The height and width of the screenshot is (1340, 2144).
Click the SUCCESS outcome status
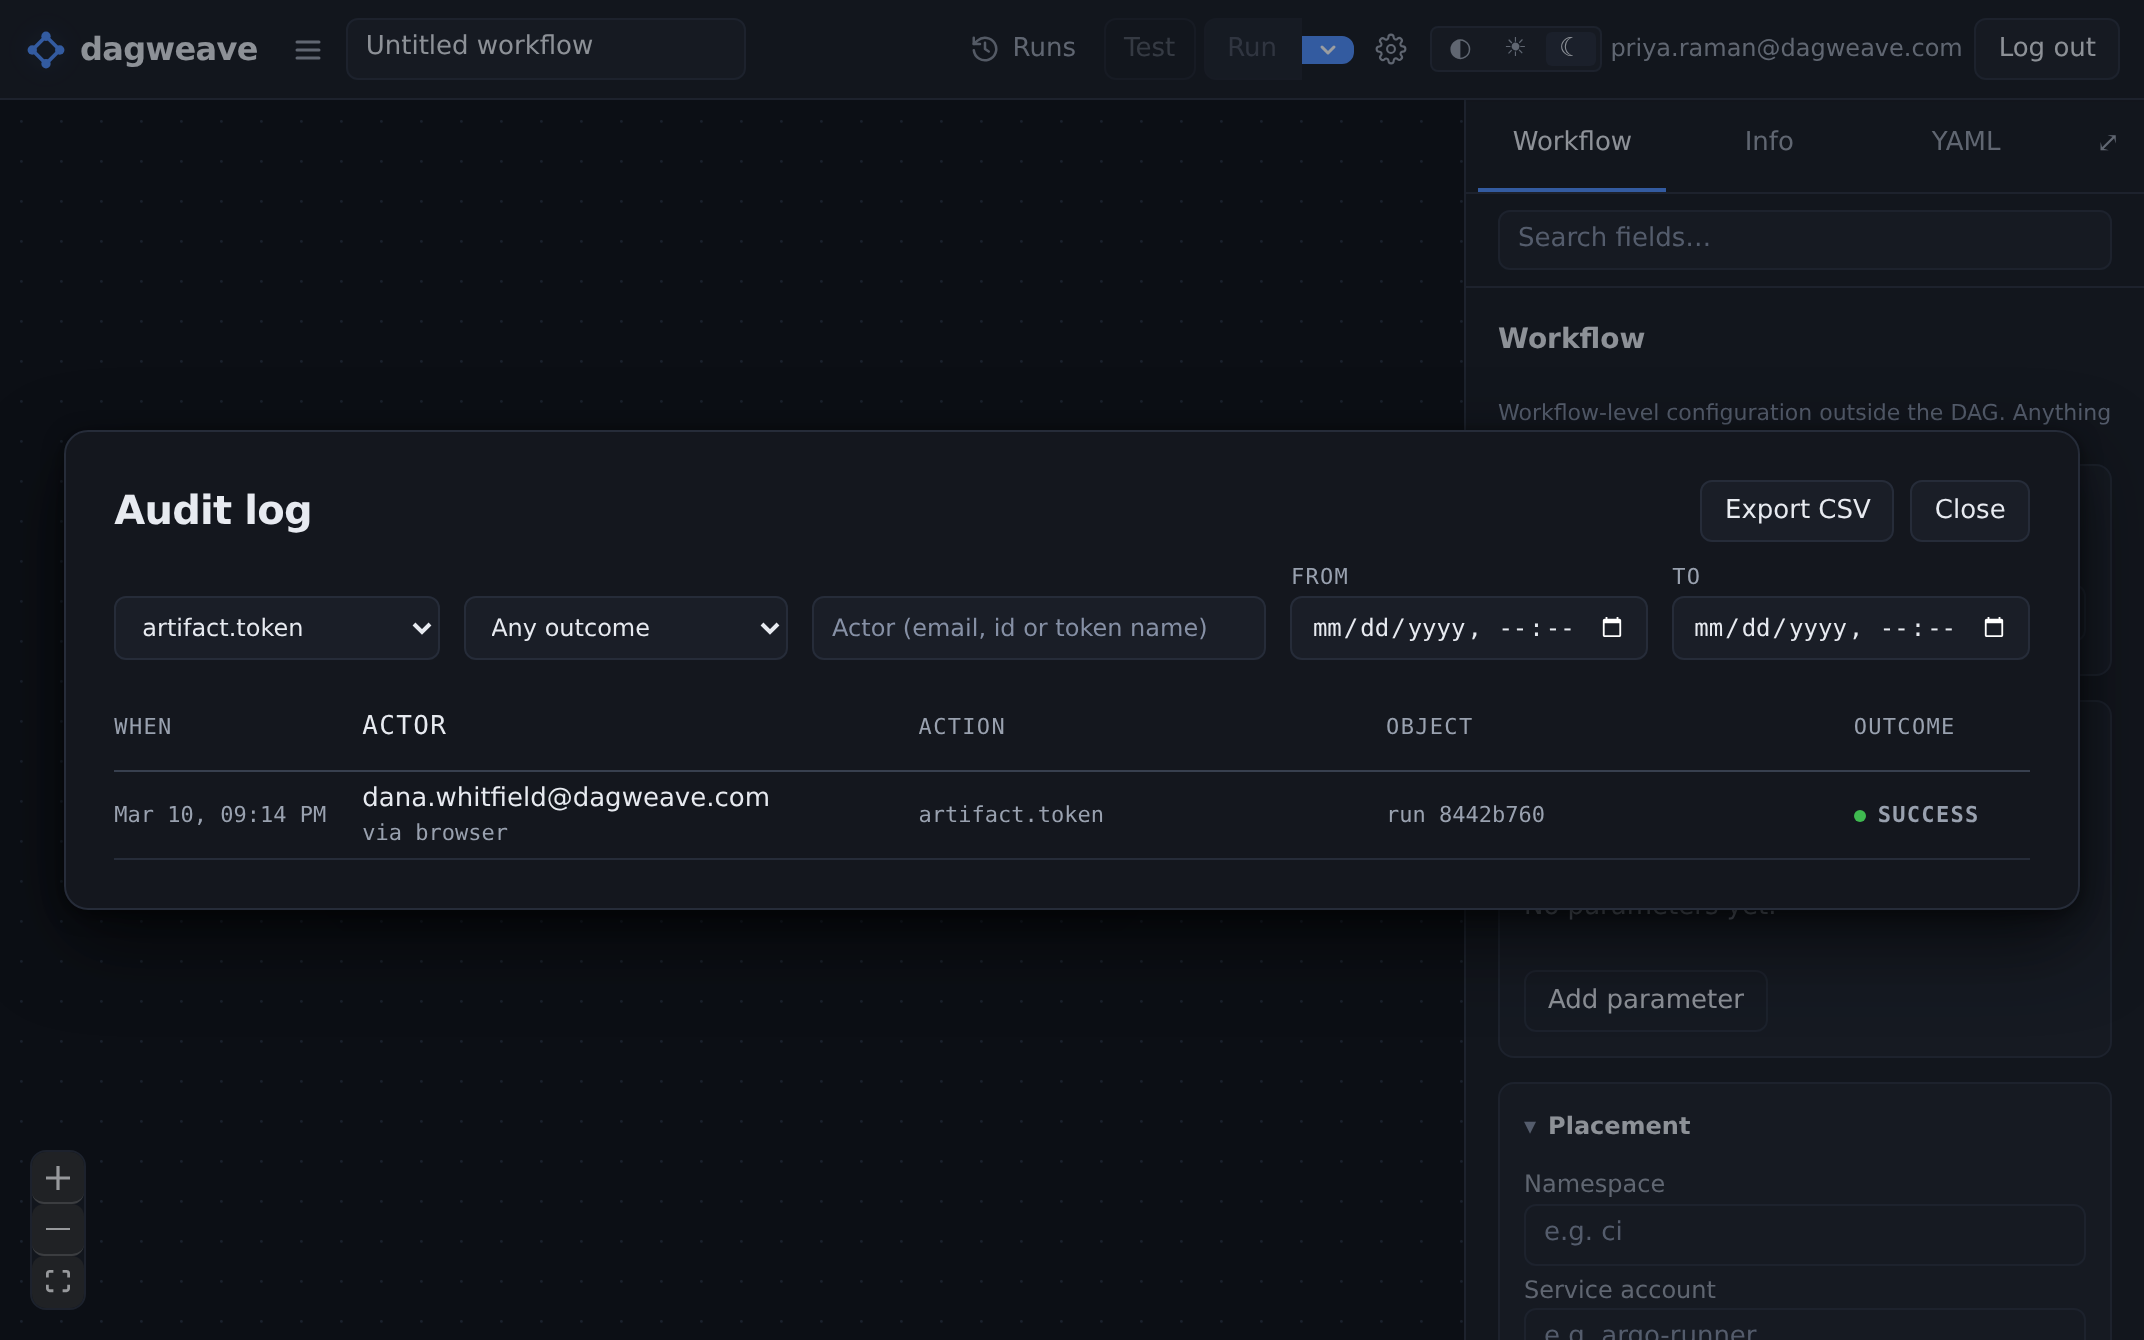pyautogui.click(x=1916, y=815)
